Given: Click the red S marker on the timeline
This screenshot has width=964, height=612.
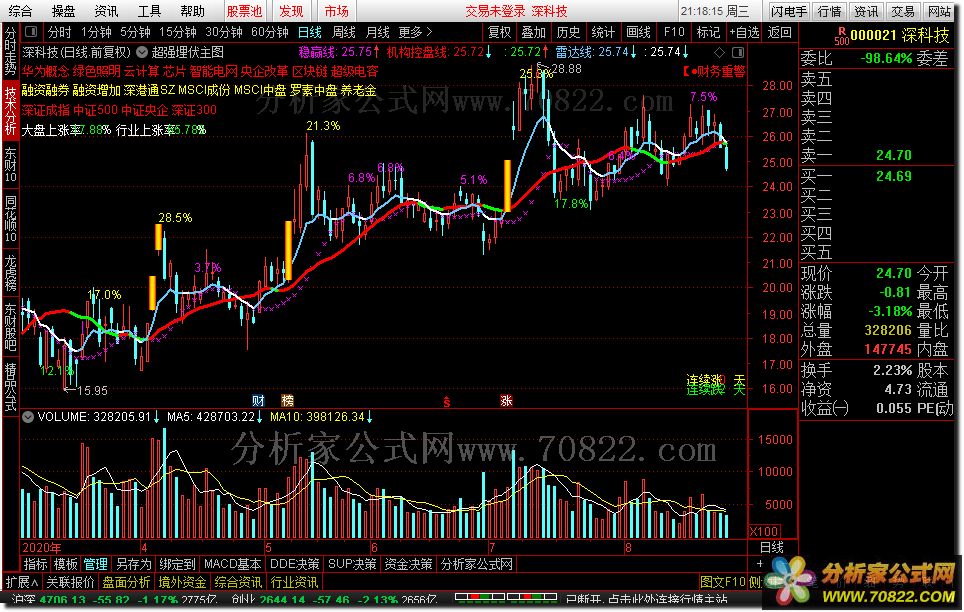Looking at the screenshot, I should [447, 402].
